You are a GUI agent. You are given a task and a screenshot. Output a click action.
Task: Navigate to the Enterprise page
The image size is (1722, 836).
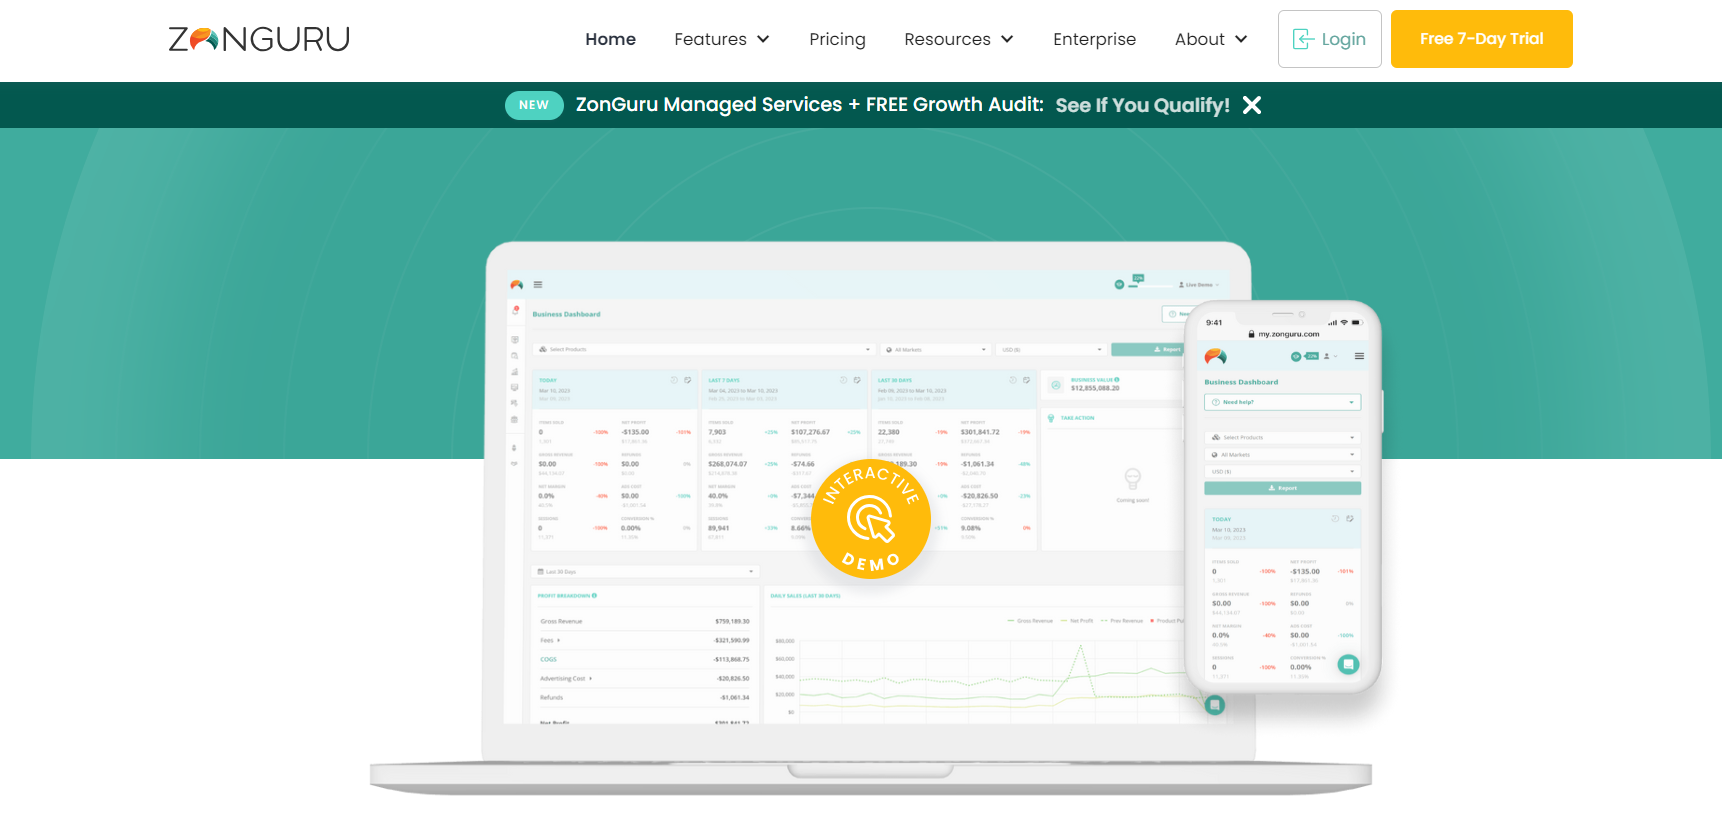[1094, 39]
